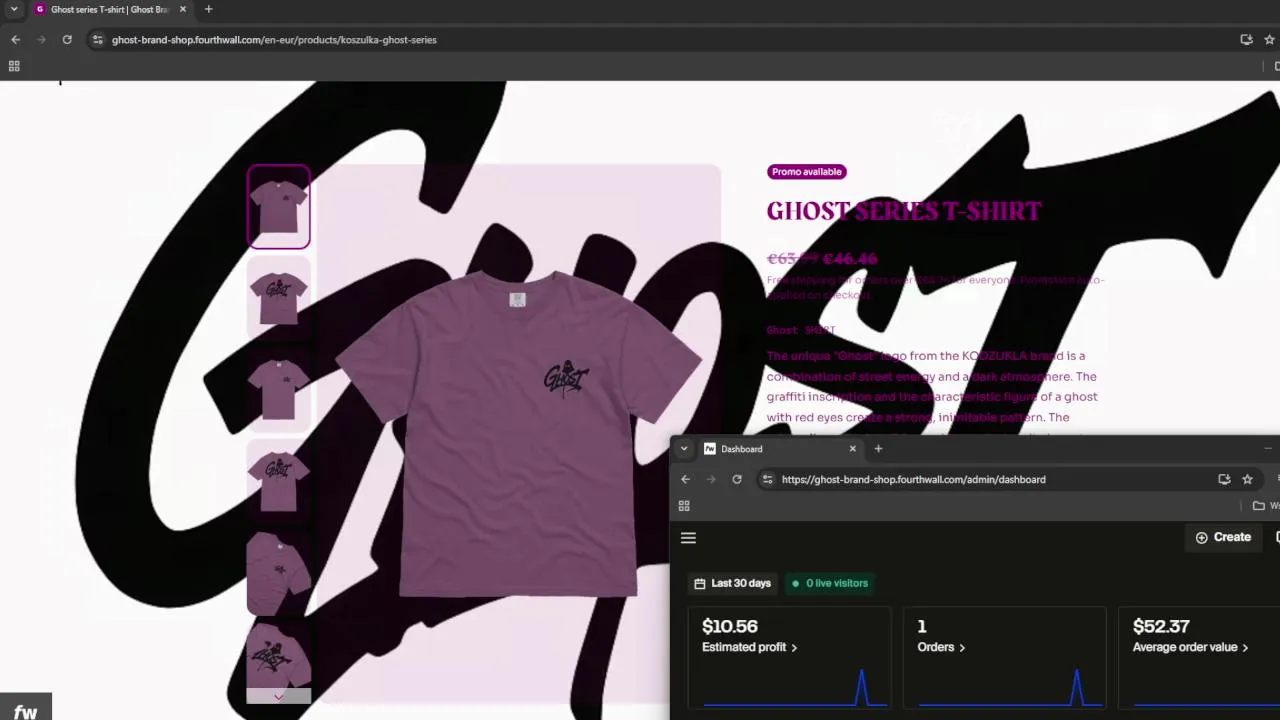Click the $52.37 average order value figure

click(1161, 626)
